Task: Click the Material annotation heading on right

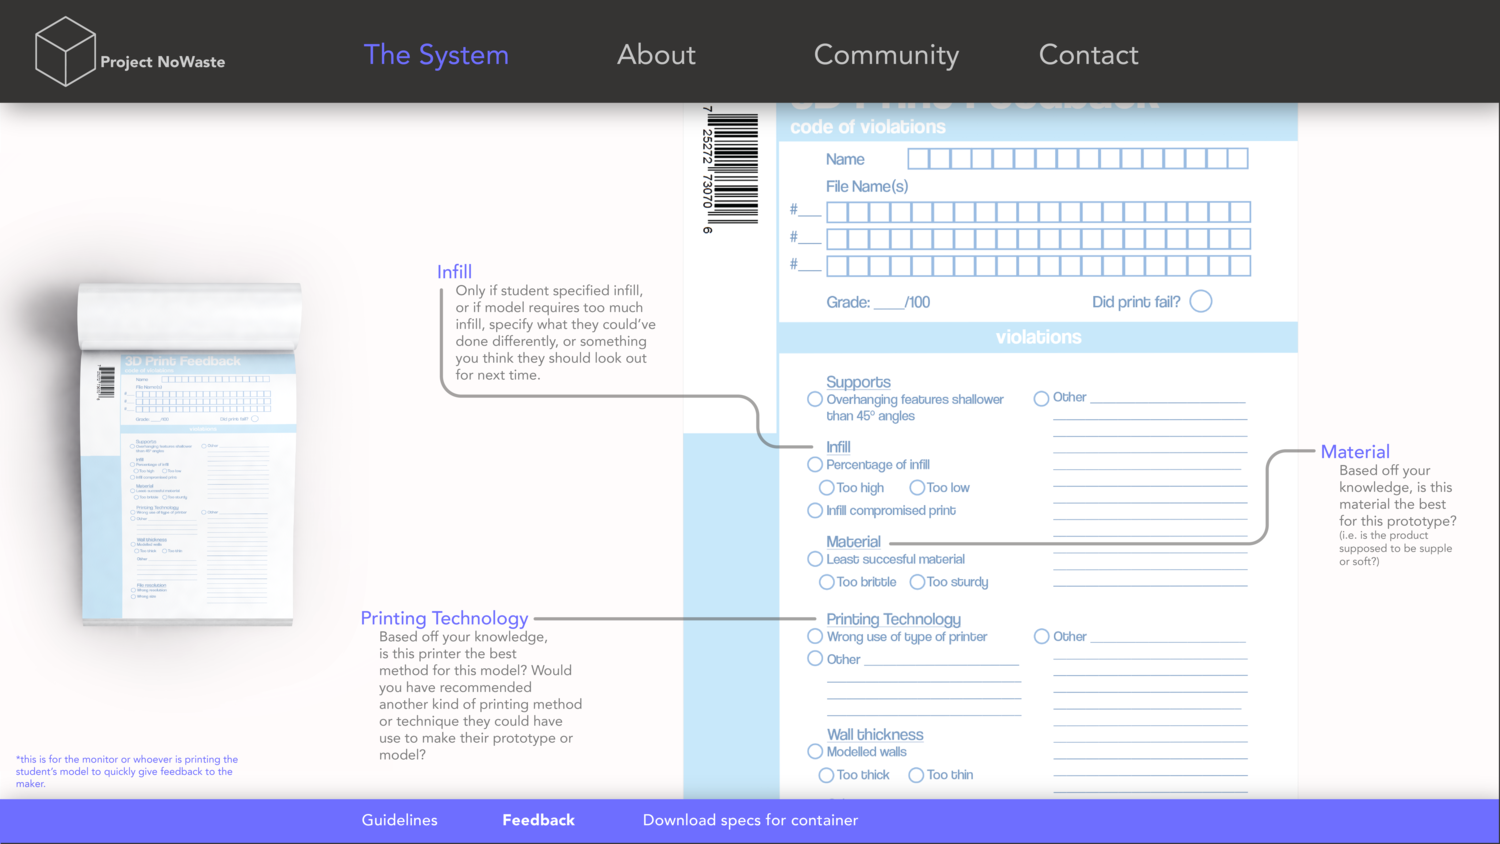Action: click(x=1355, y=452)
